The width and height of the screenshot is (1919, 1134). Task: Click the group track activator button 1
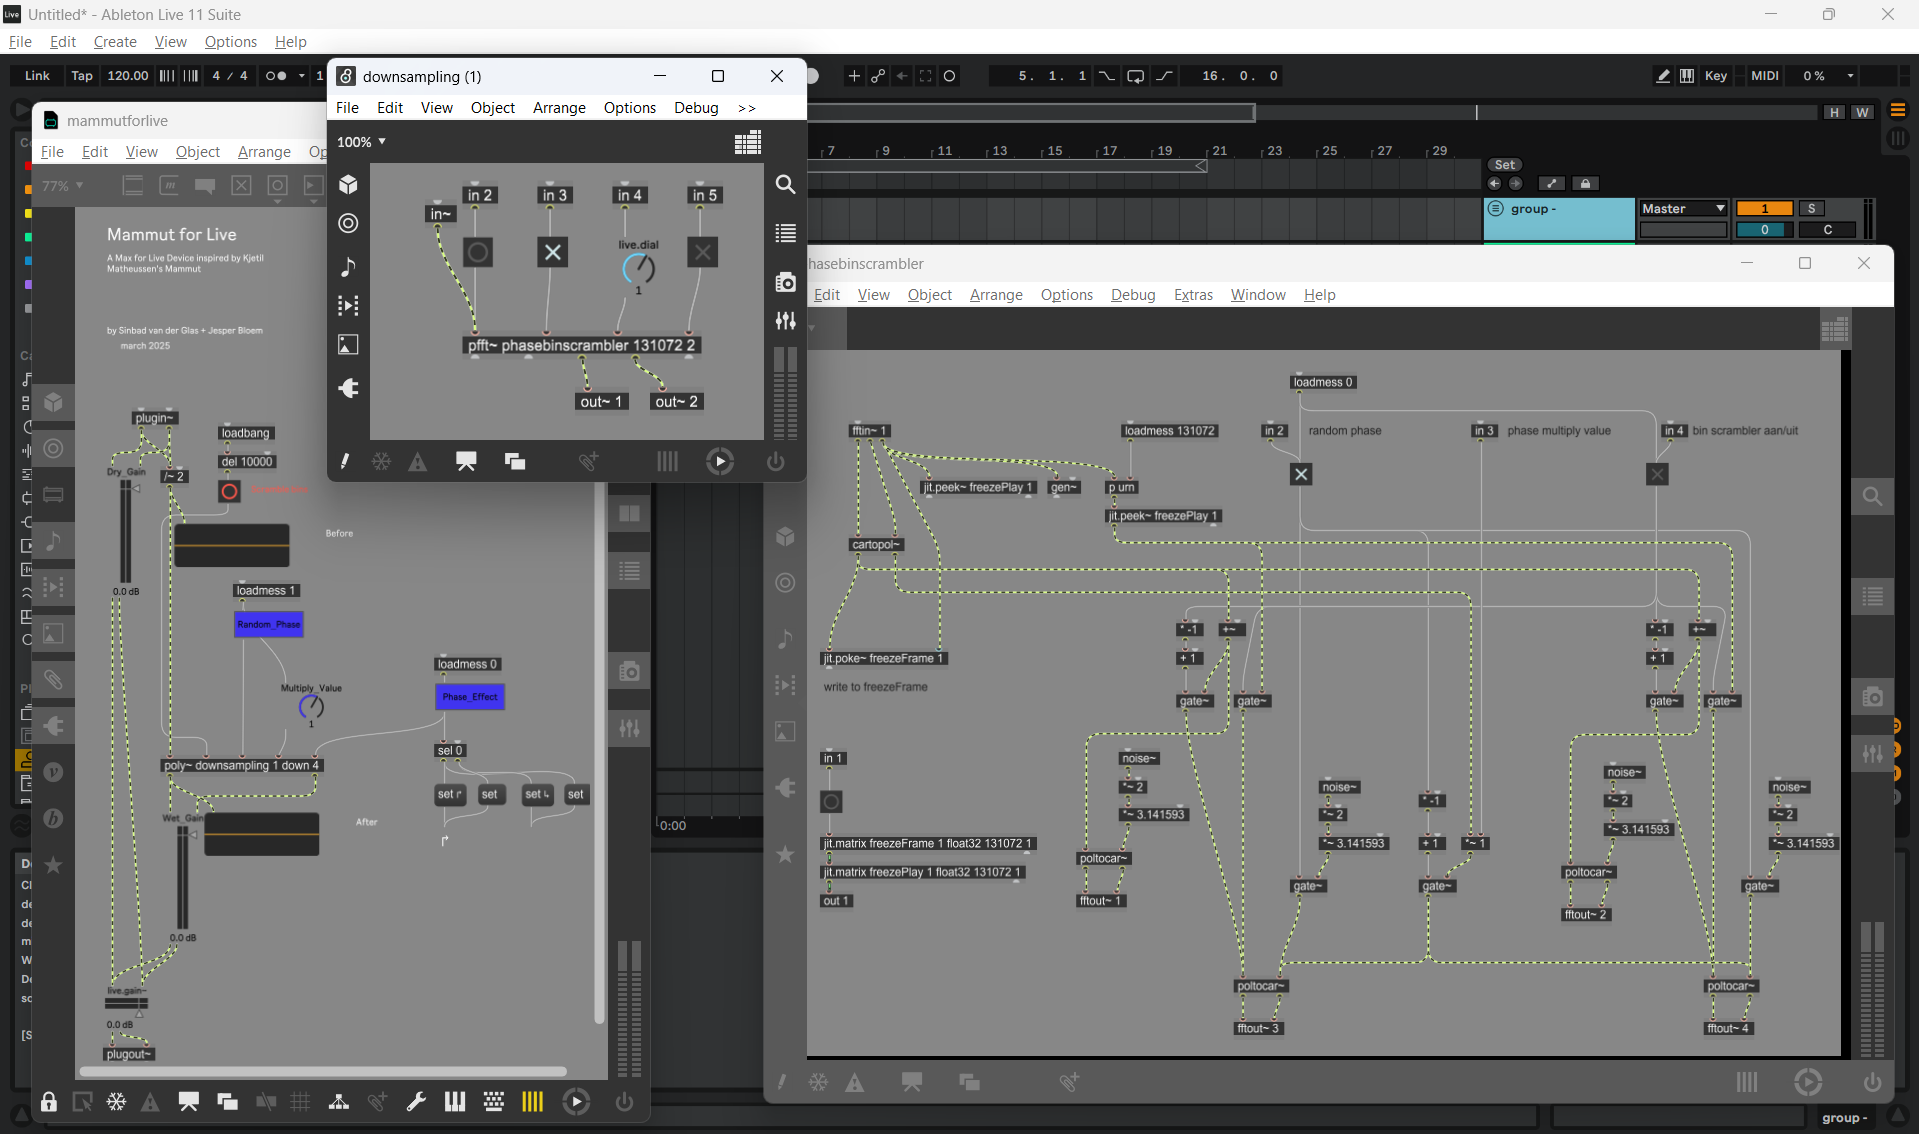[x=1765, y=208]
